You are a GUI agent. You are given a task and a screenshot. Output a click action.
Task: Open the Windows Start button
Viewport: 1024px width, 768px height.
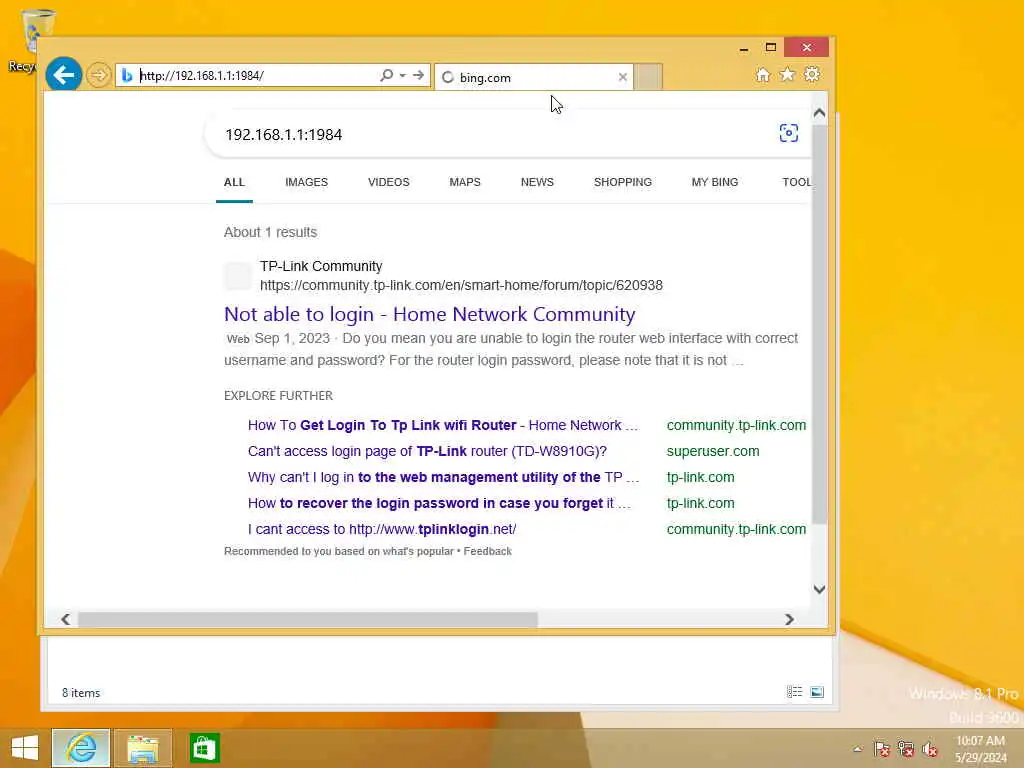pyautogui.click(x=25, y=748)
